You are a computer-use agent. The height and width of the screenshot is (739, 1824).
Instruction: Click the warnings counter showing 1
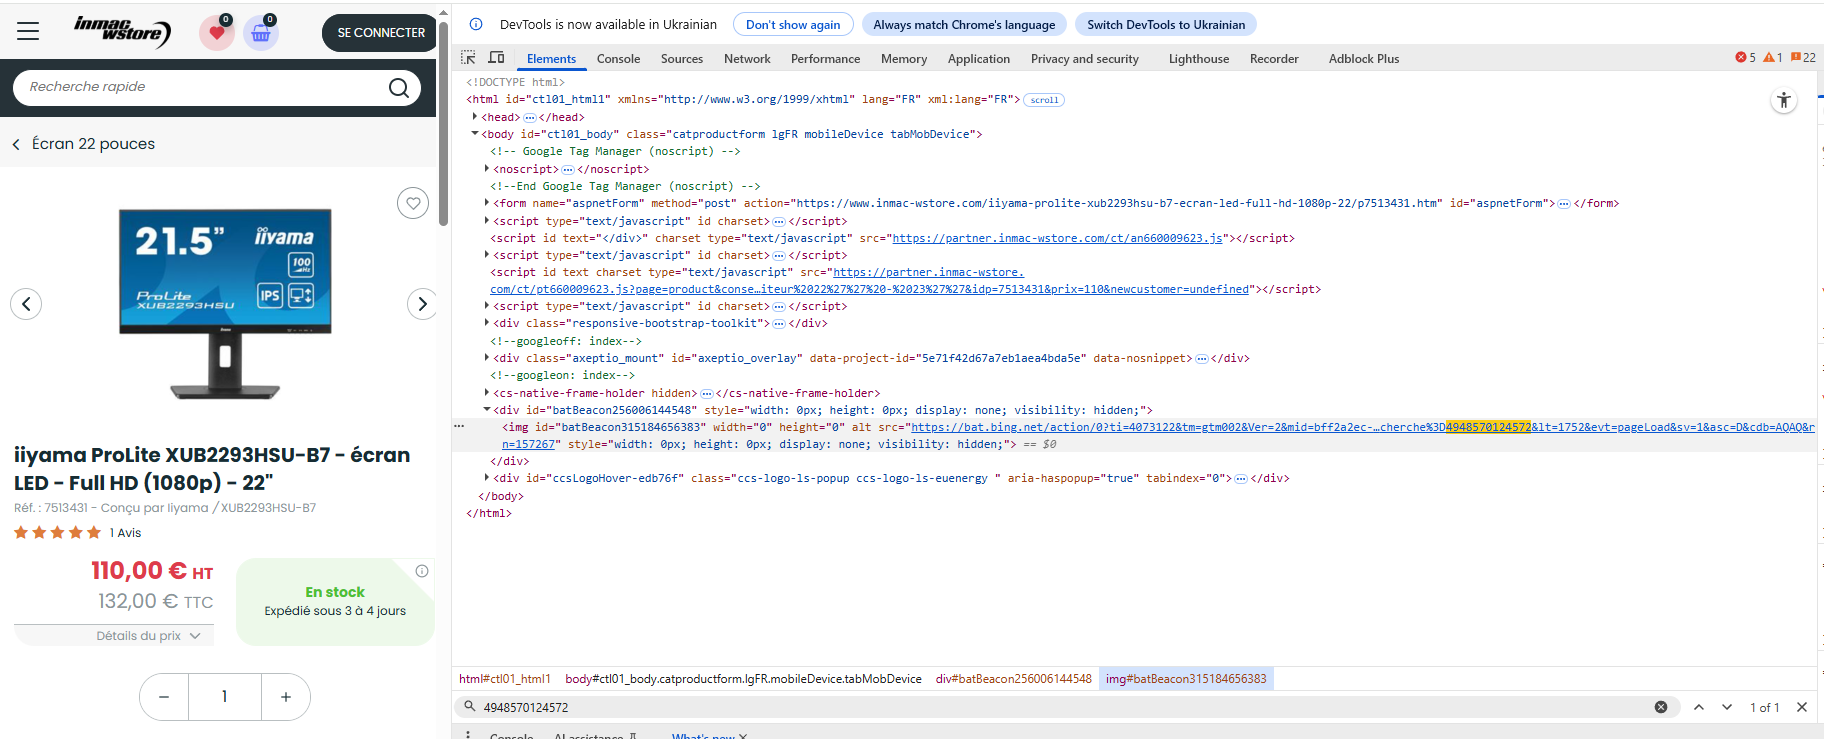(x=1773, y=58)
